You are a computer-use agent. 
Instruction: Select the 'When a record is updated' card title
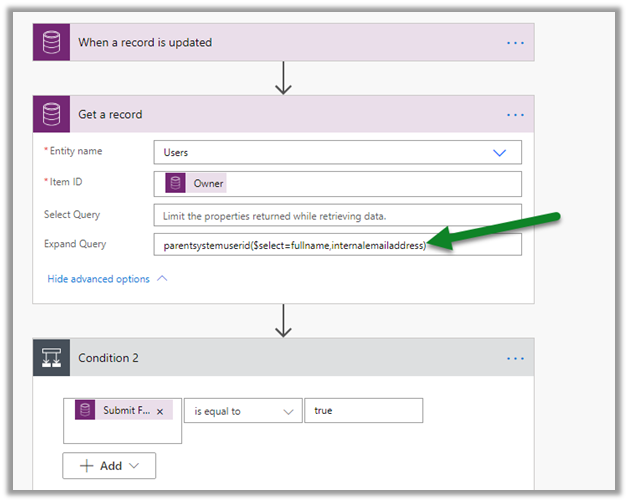[x=145, y=43]
